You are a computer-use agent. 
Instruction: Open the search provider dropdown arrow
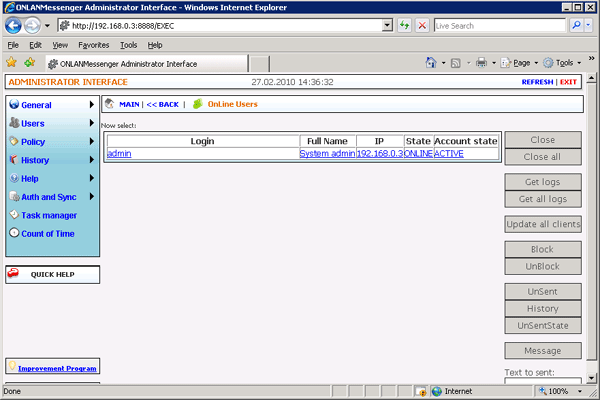[x=589, y=26]
